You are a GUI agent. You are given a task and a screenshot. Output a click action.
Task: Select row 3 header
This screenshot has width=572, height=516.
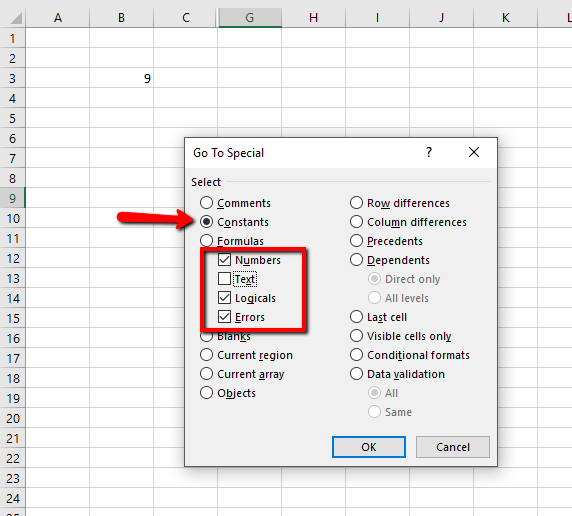(13, 78)
